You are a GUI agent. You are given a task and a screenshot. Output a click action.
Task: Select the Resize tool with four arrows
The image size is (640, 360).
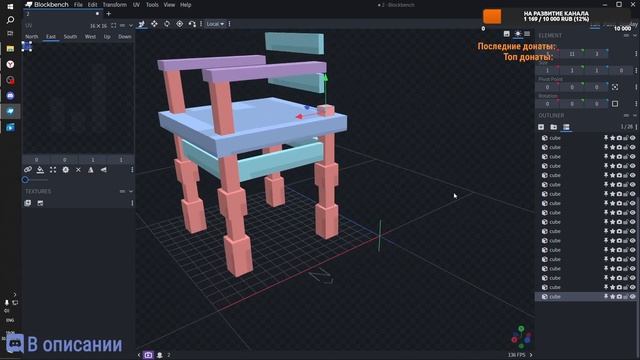(154, 24)
